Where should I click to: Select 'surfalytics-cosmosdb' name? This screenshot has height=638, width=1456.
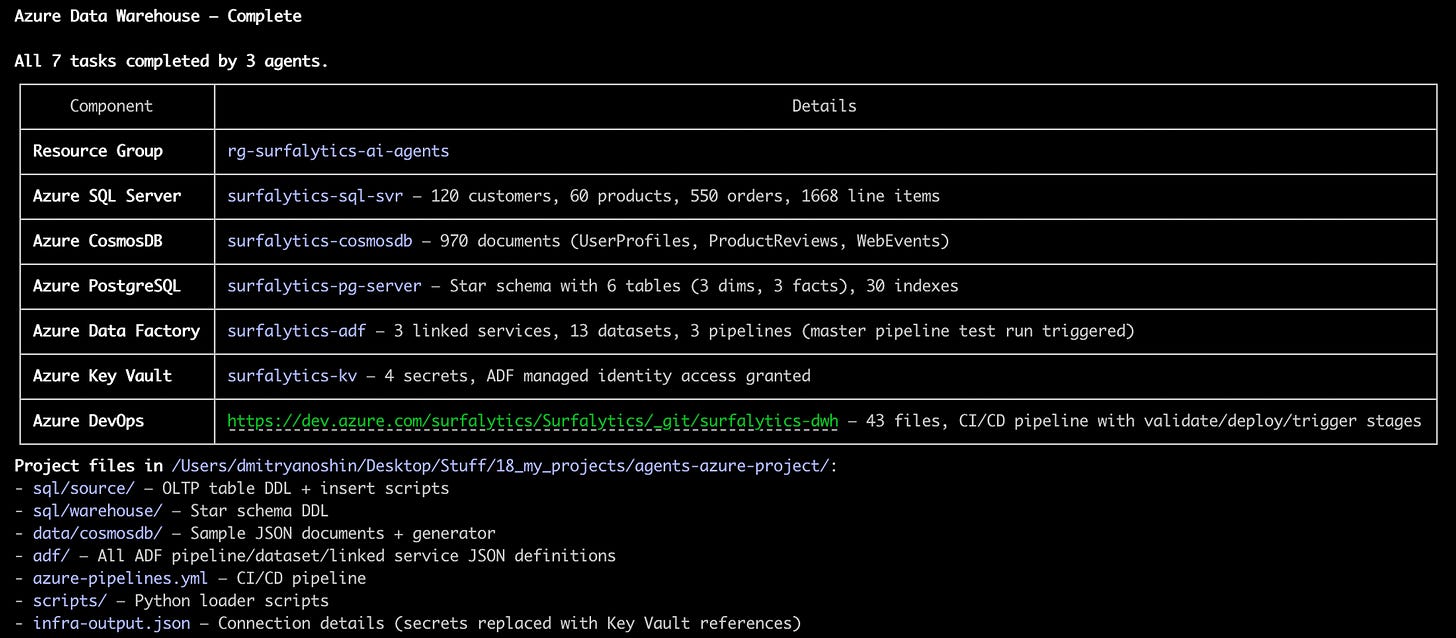[320, 241]
